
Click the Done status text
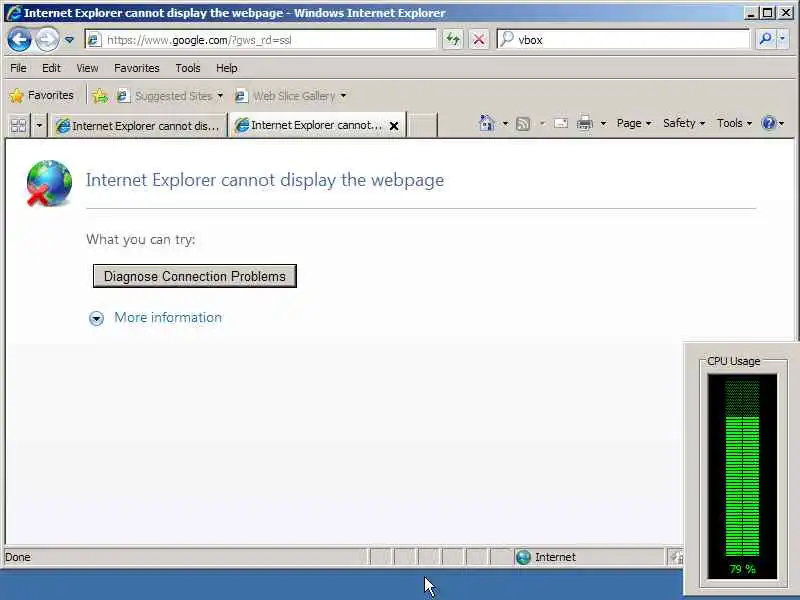(18, 557)
